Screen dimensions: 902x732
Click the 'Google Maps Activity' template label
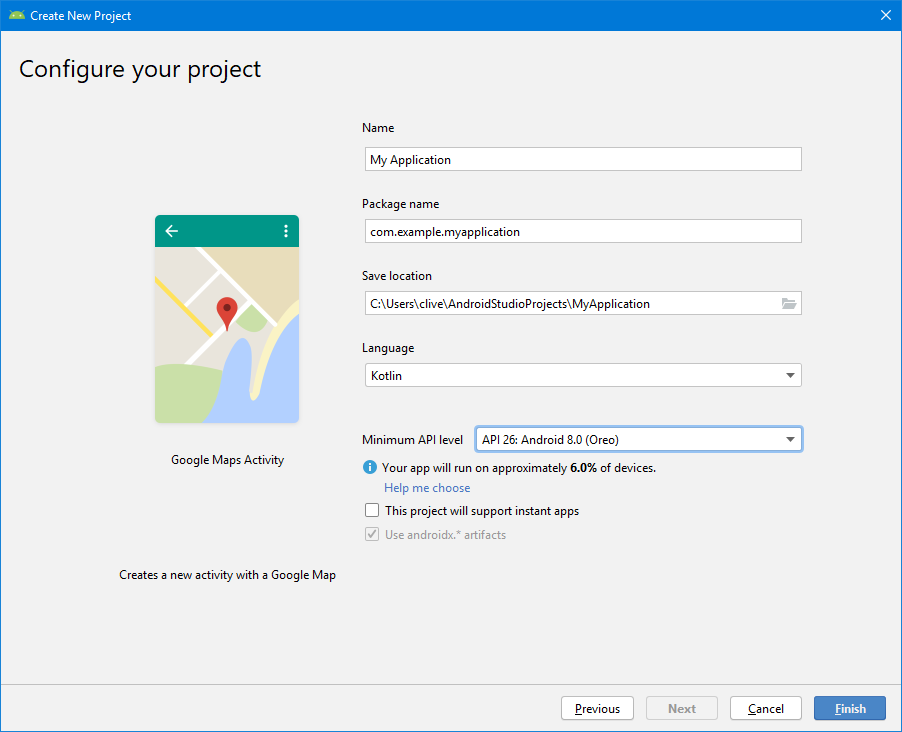point(228,460)
